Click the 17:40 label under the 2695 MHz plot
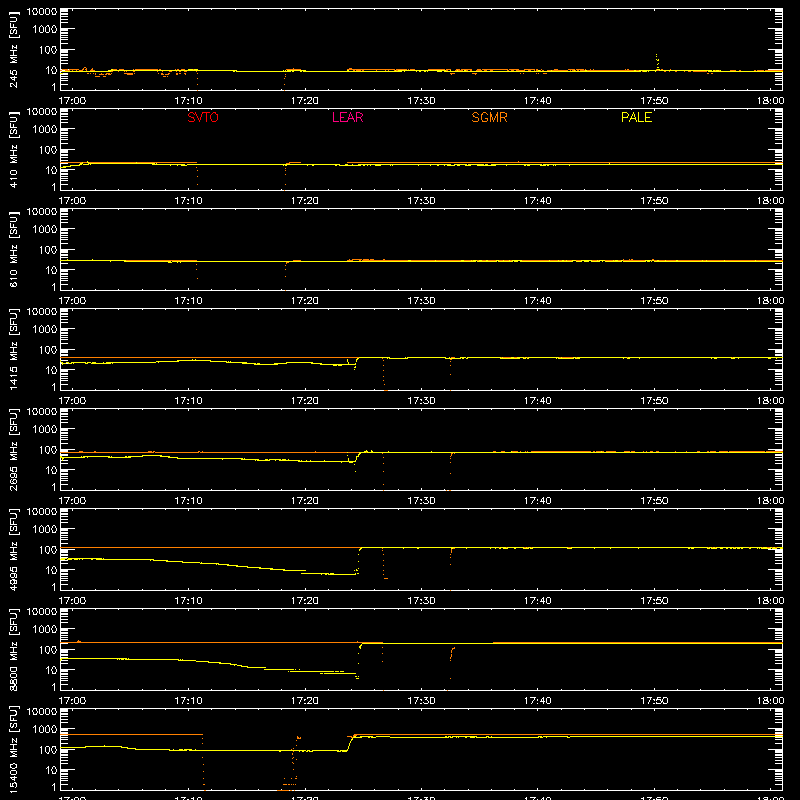Image resolution: width=800 pixels, height=800 pixels. [537, 501]
